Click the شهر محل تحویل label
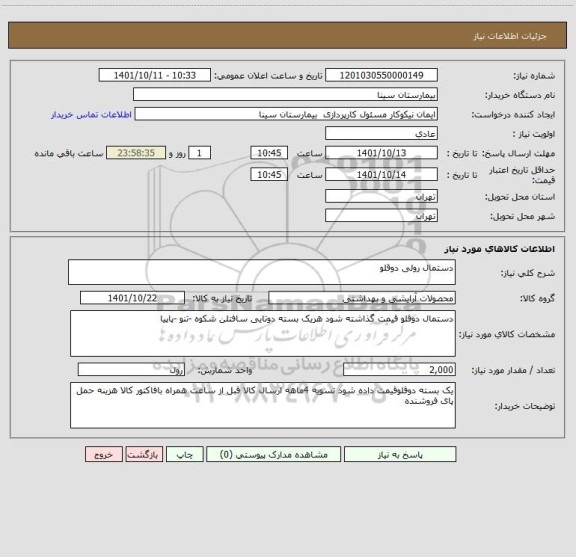The width and height of the screenshot is (576, 557). [522, 216]
